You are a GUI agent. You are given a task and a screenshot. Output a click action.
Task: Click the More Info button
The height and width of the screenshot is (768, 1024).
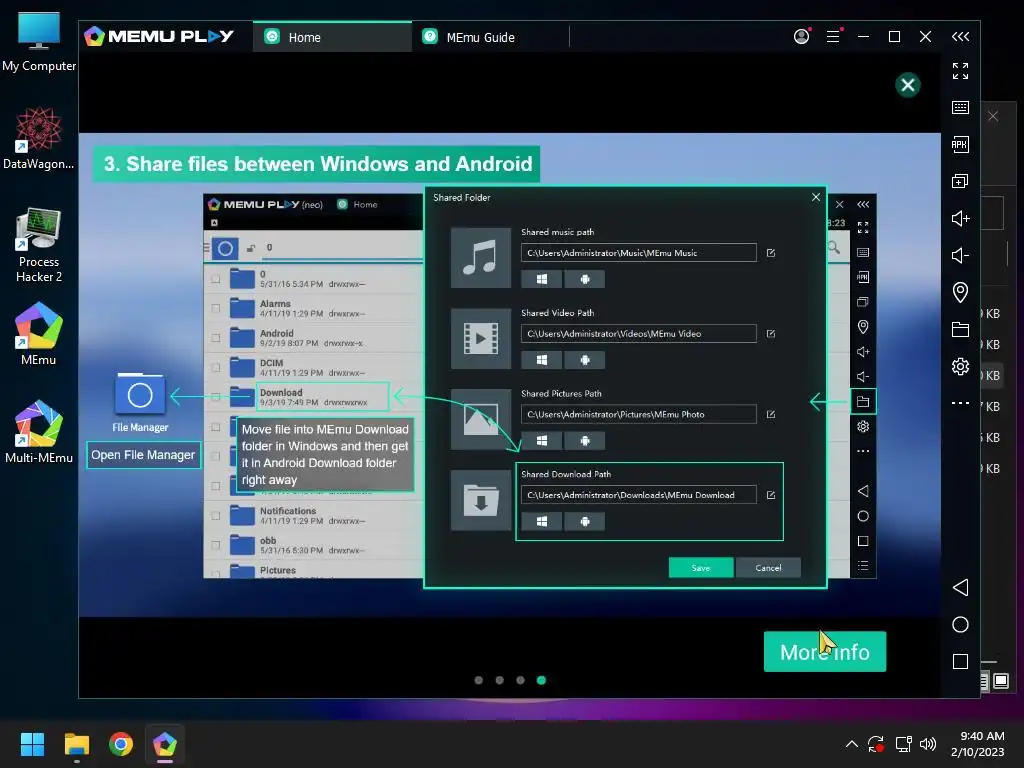click(x=825, y=651)
